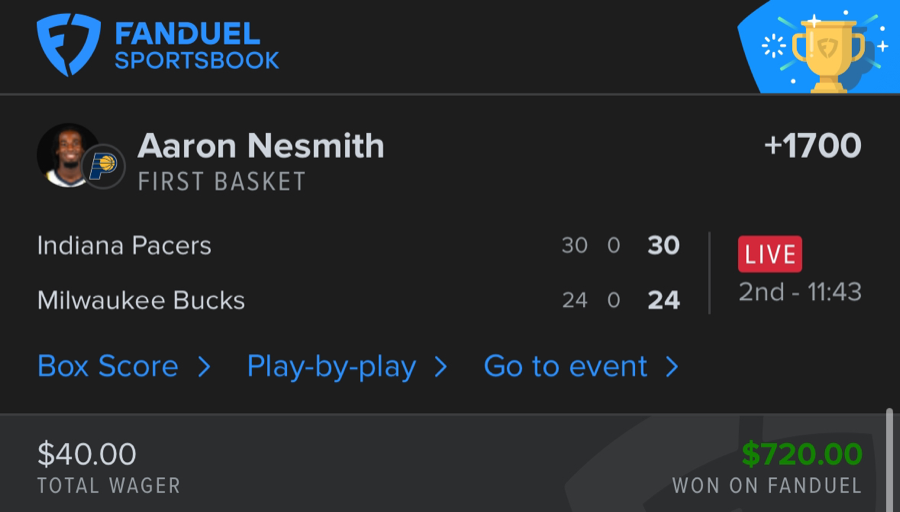Click the 2nd quarter 11:43 game clock
900x512 pixels.
800,292
